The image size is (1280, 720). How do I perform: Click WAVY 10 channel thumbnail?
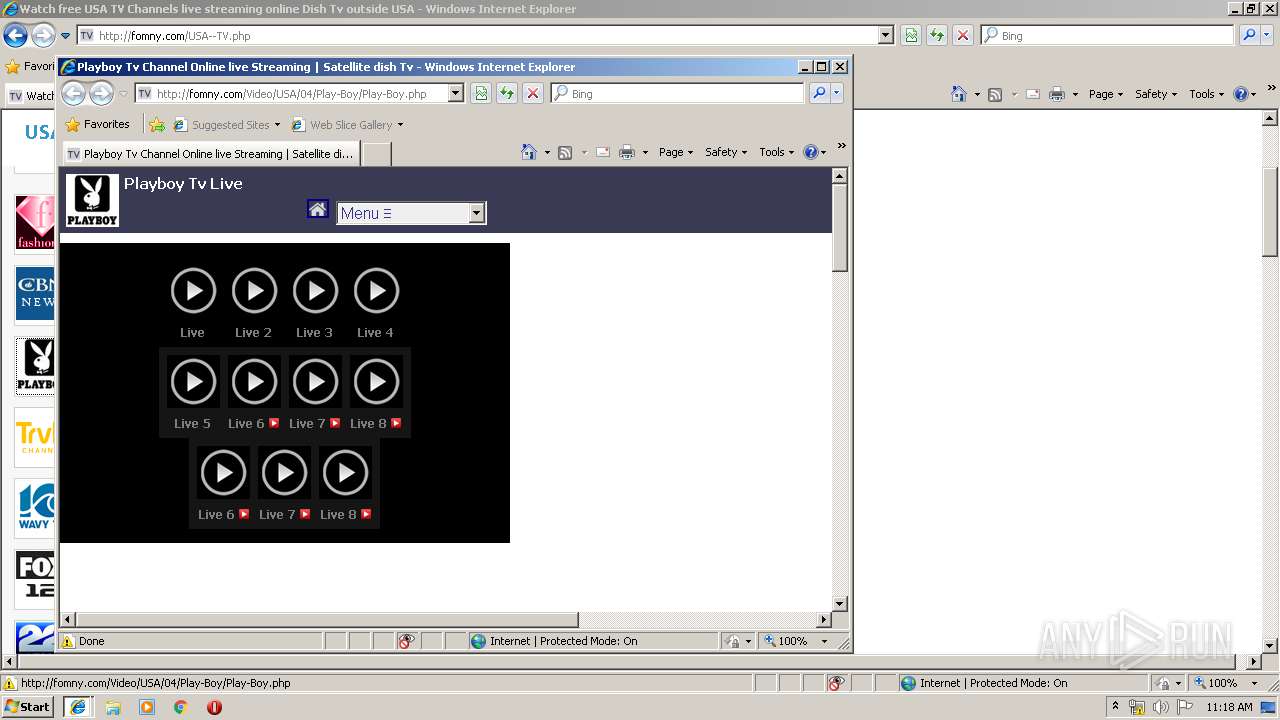35,508
